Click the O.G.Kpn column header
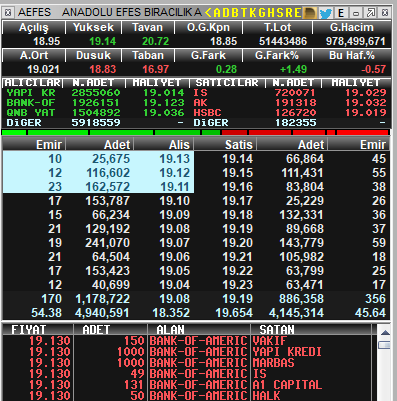Viewport: 397px width, 401px height. 208,28
